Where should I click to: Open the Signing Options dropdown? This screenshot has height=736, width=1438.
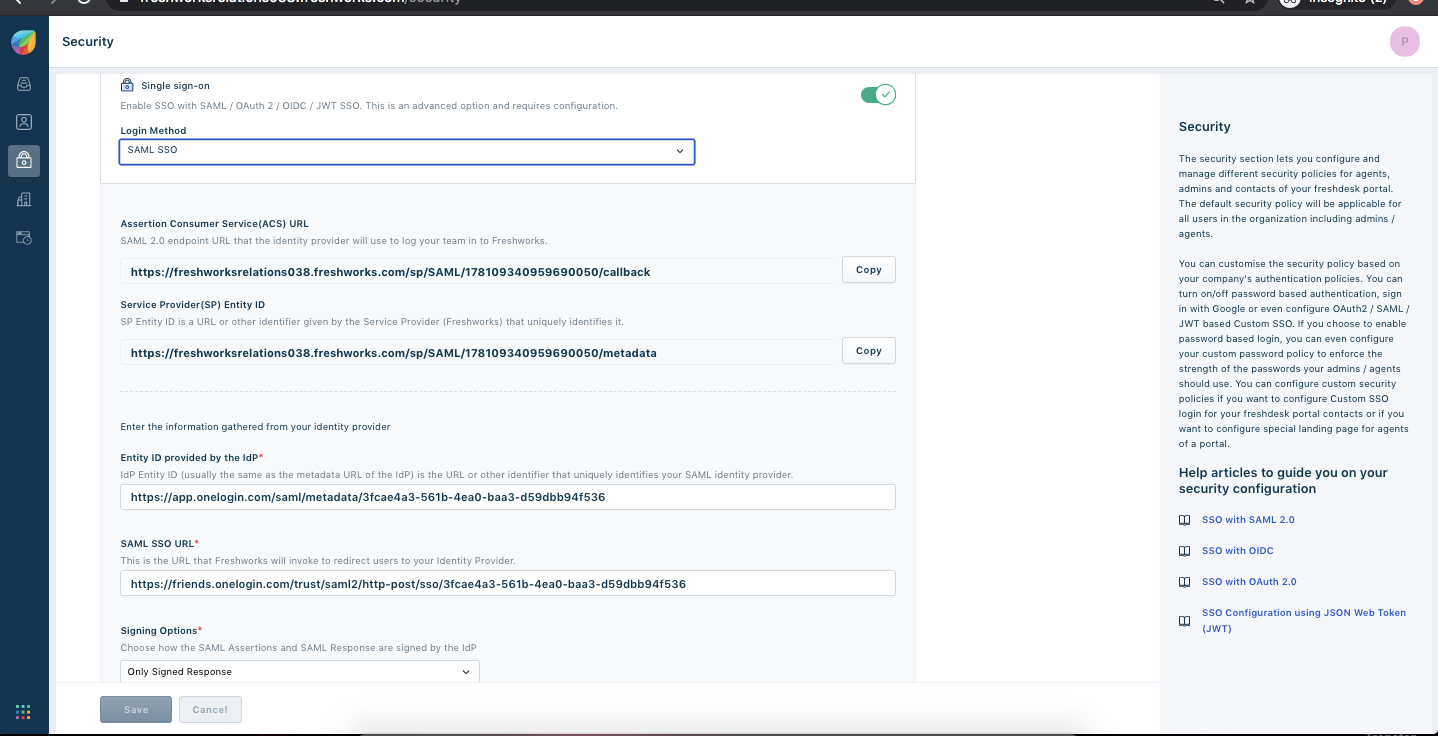tap(300, 671)
